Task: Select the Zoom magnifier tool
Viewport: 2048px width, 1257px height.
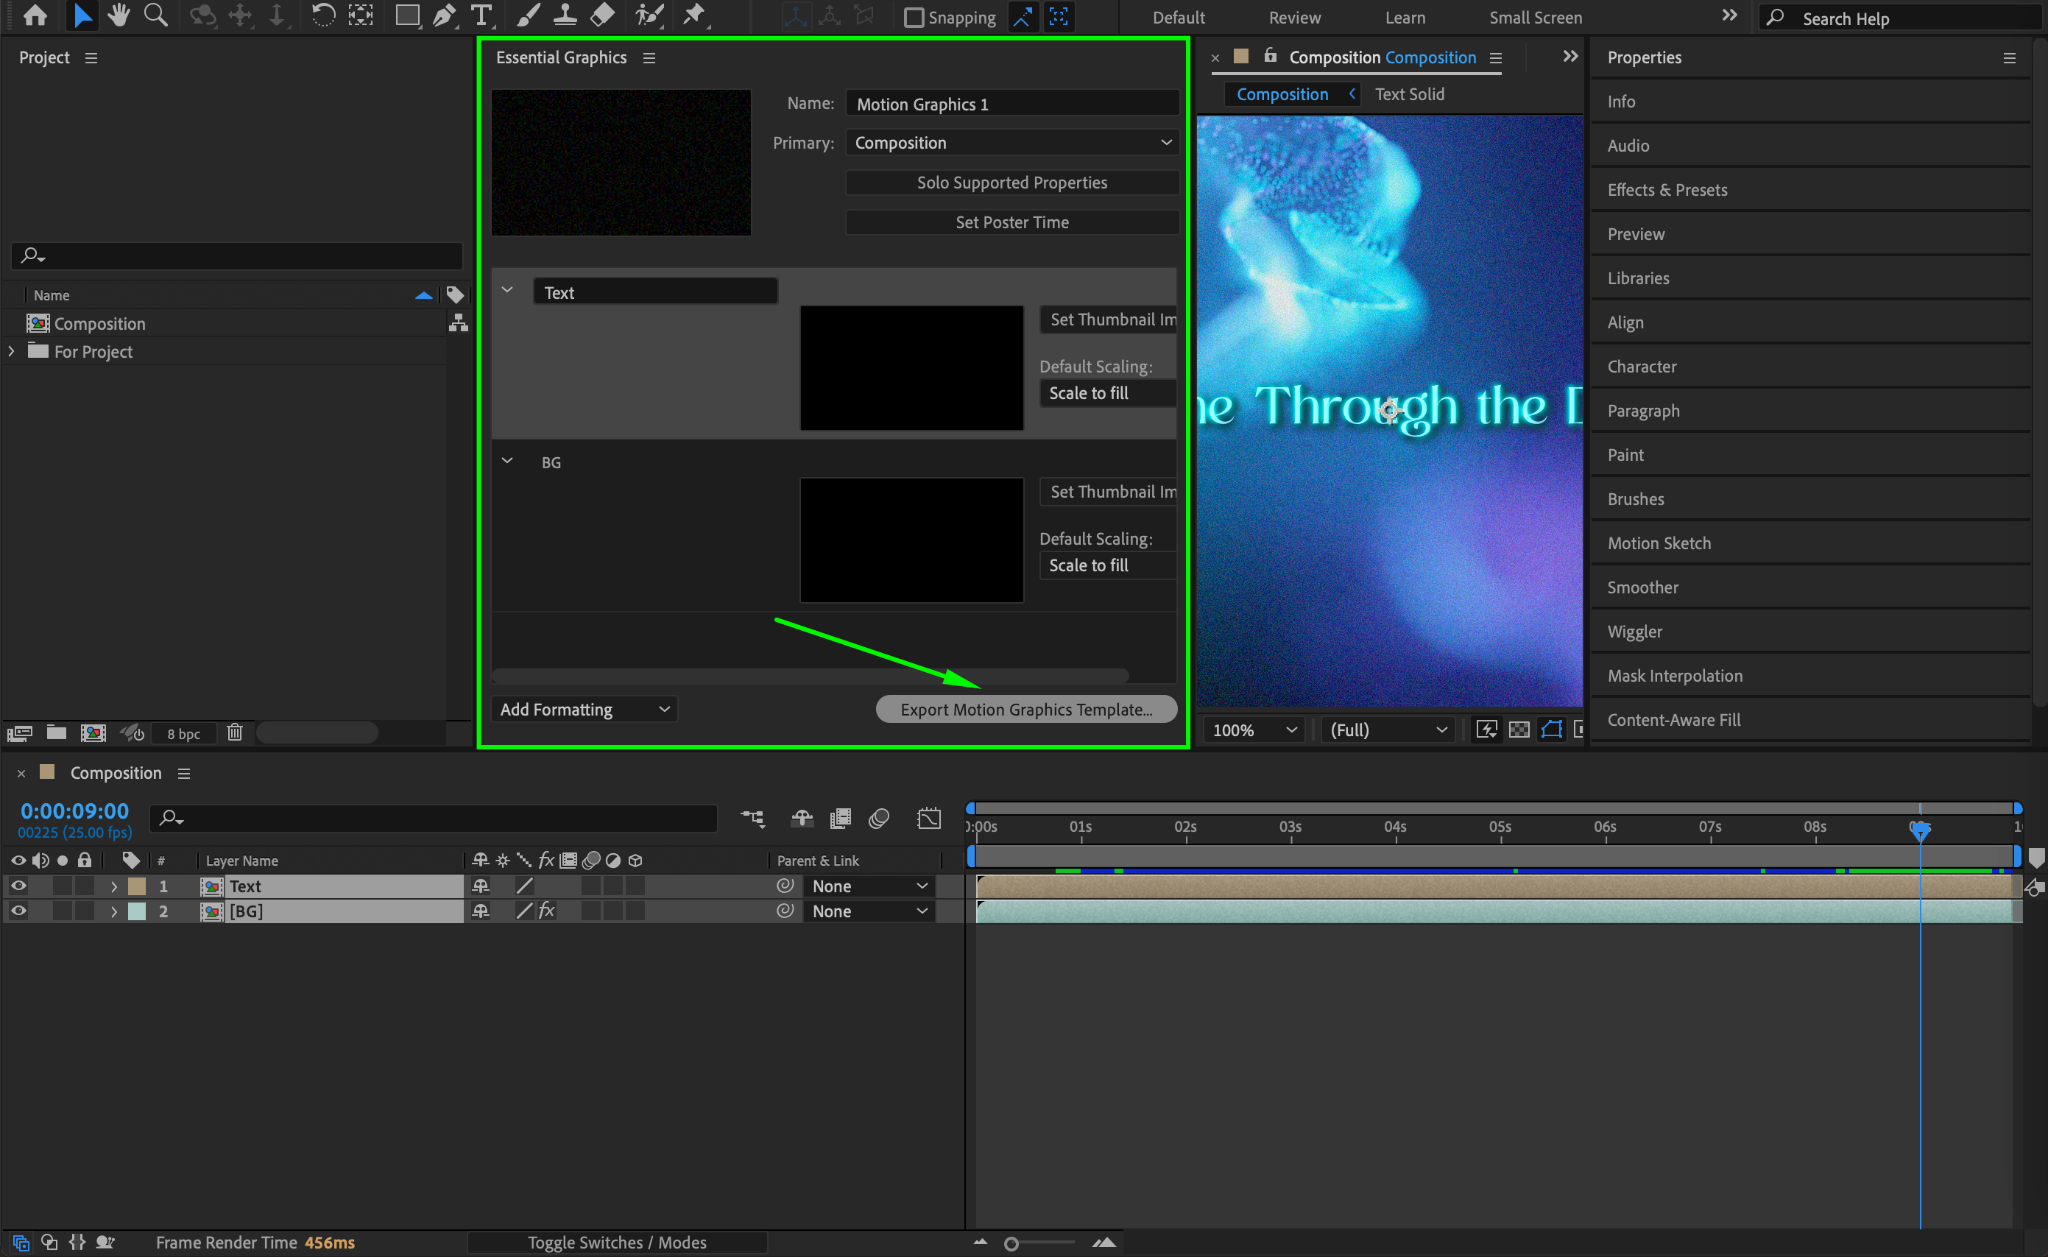Action: (x=155, y=15)
